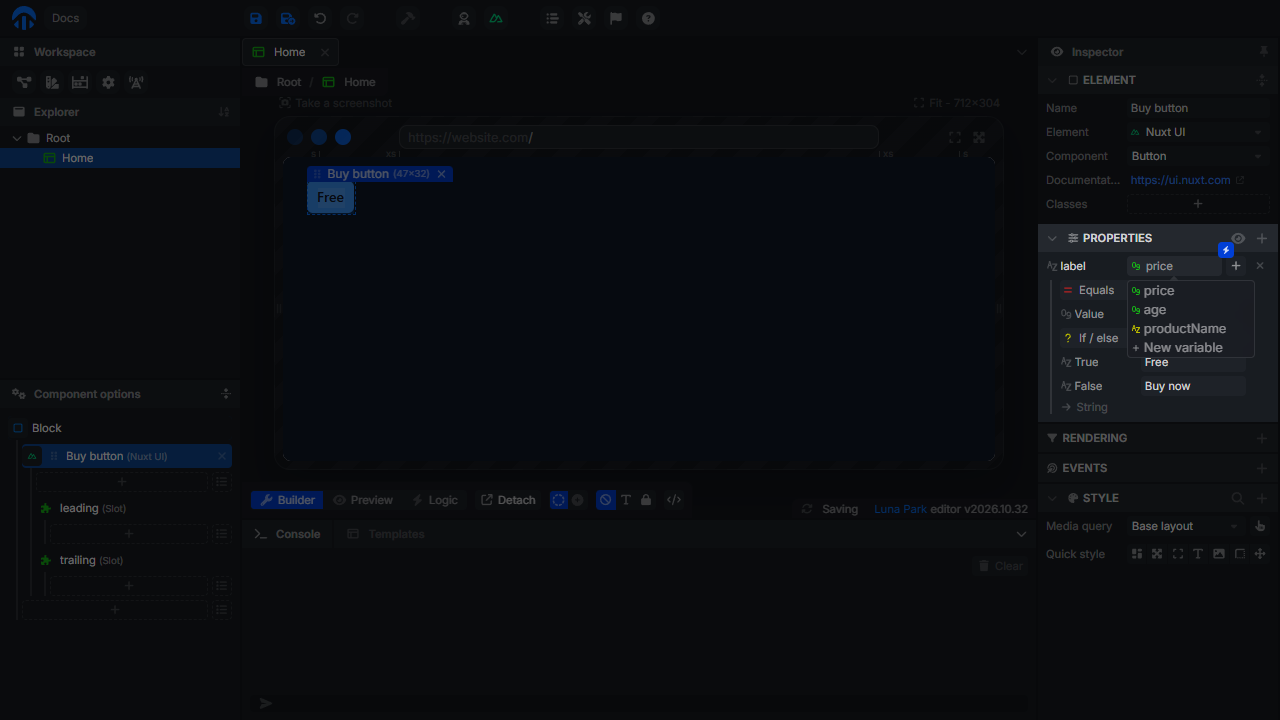The height and width of the screenshot is (720, 1280).
Task: Collapse the ELEMENT section chevron
Action: click(1052, 80)
